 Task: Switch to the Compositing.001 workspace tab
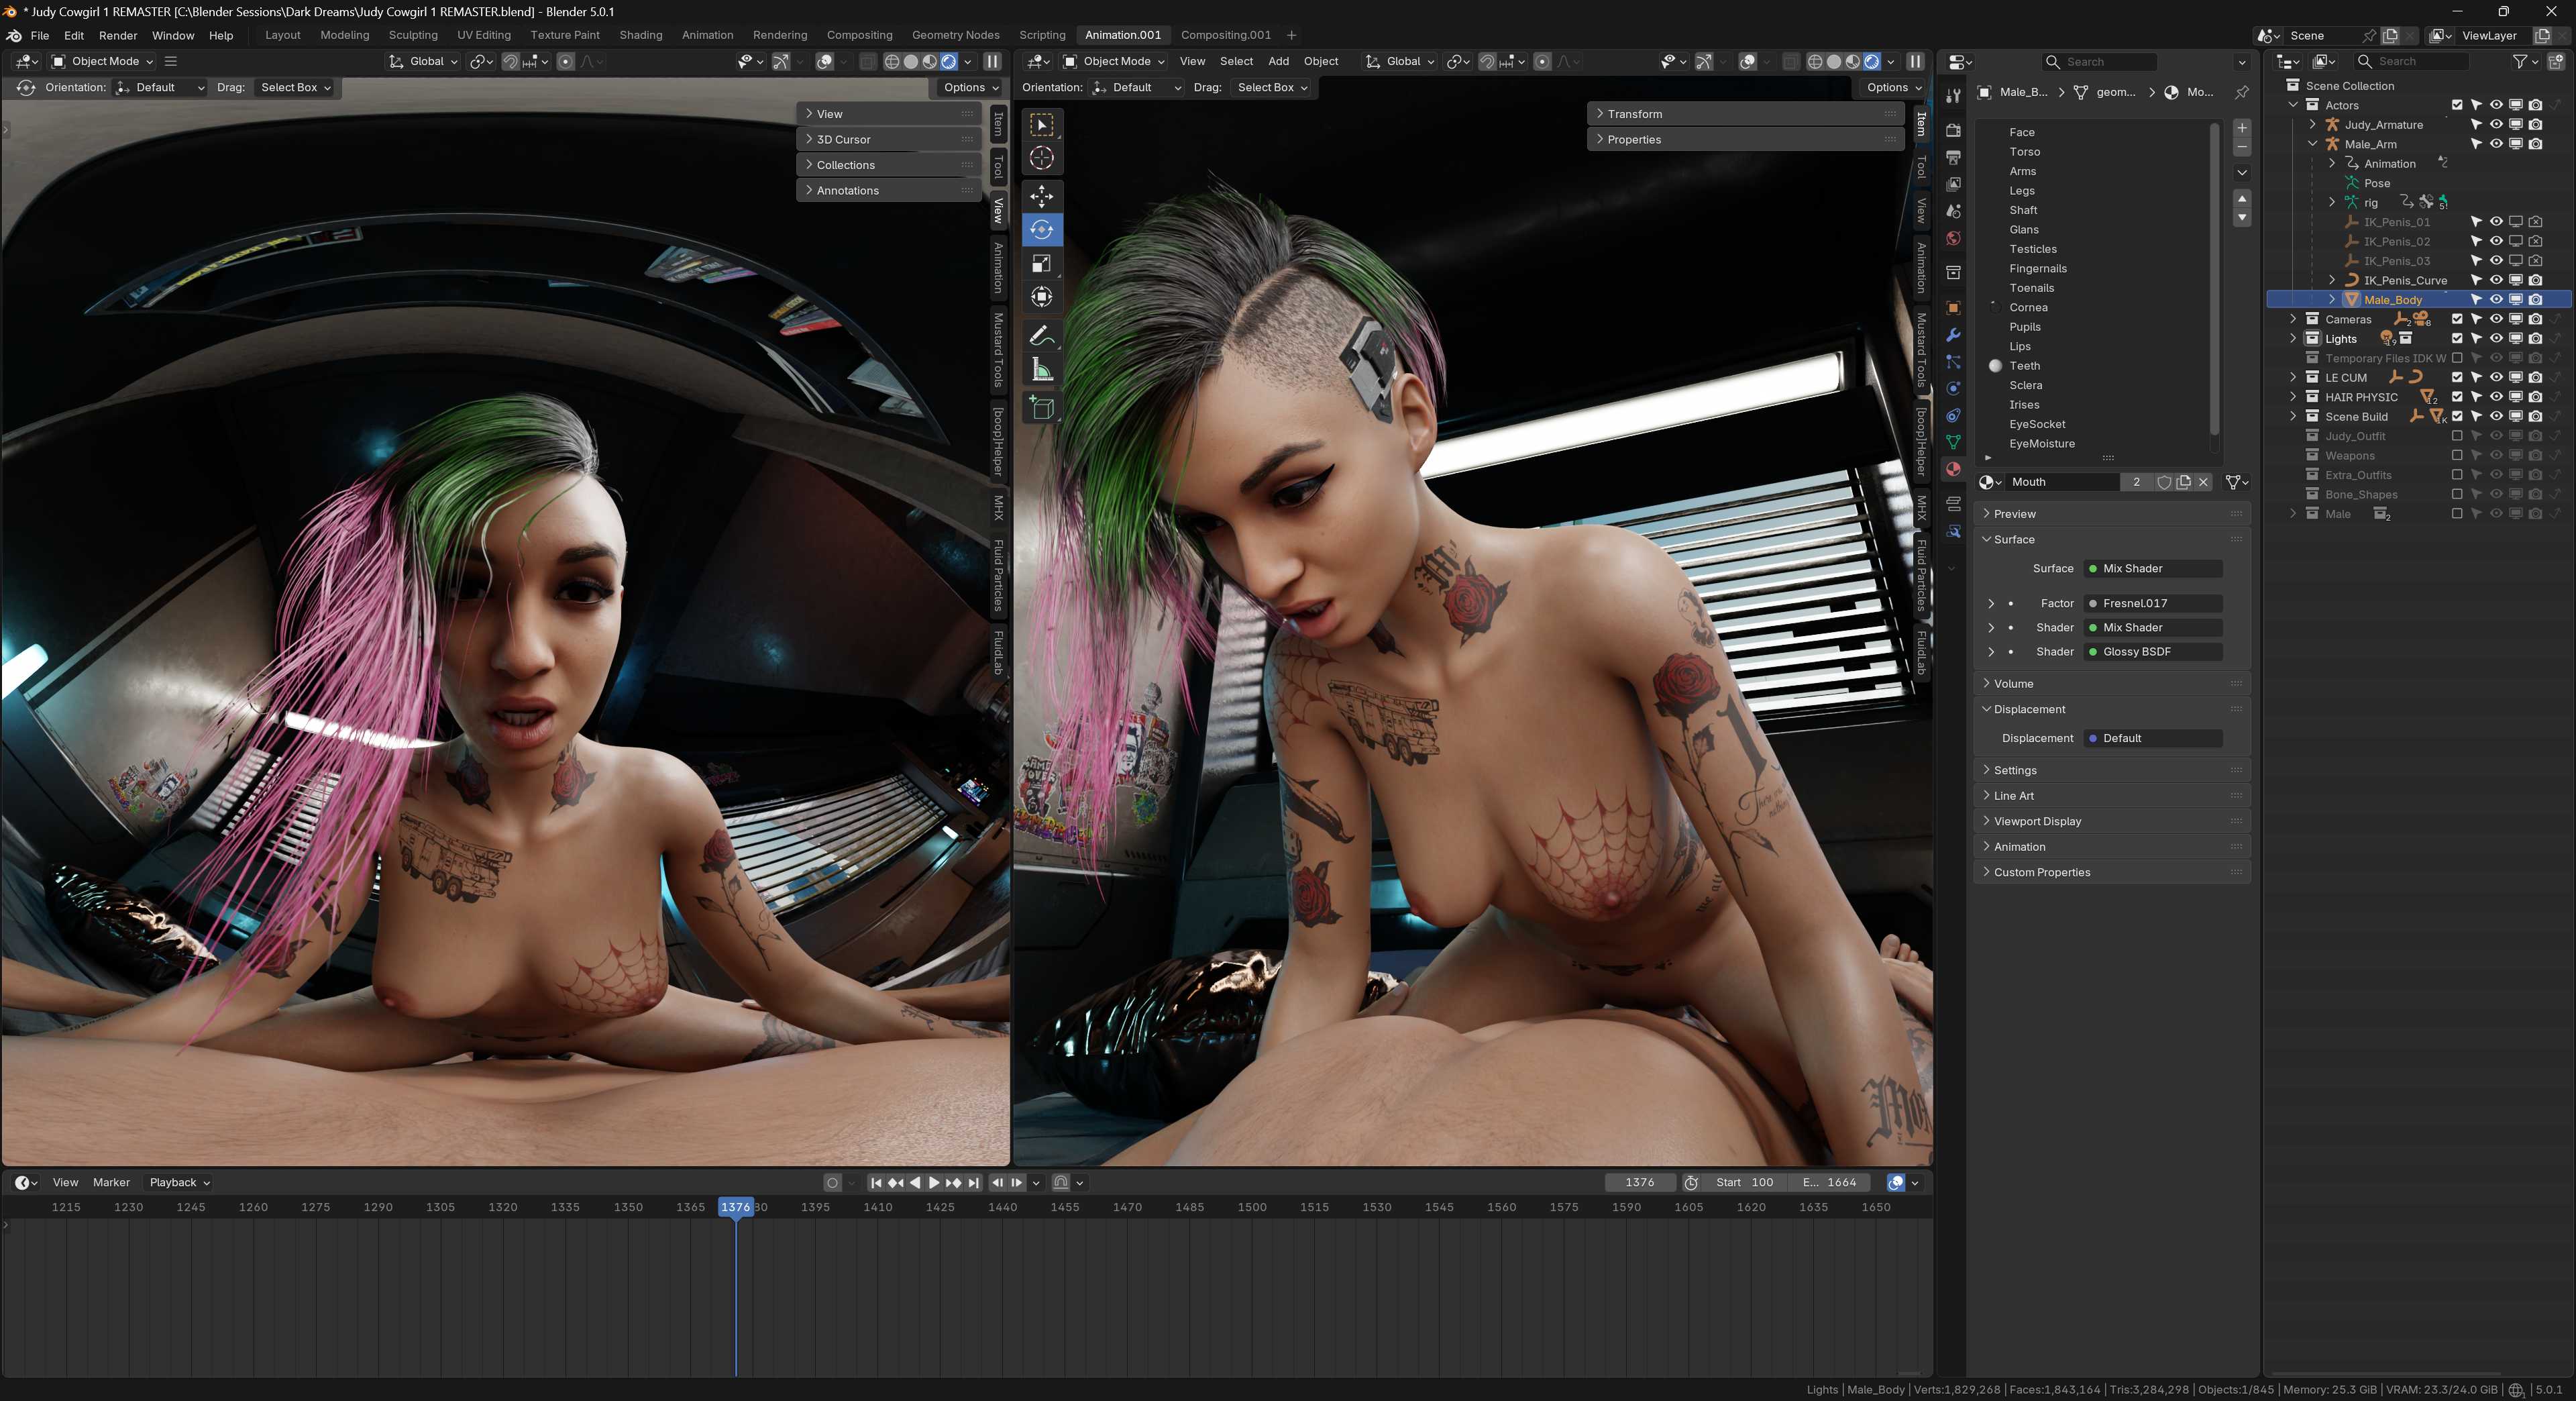[1226, 35]
